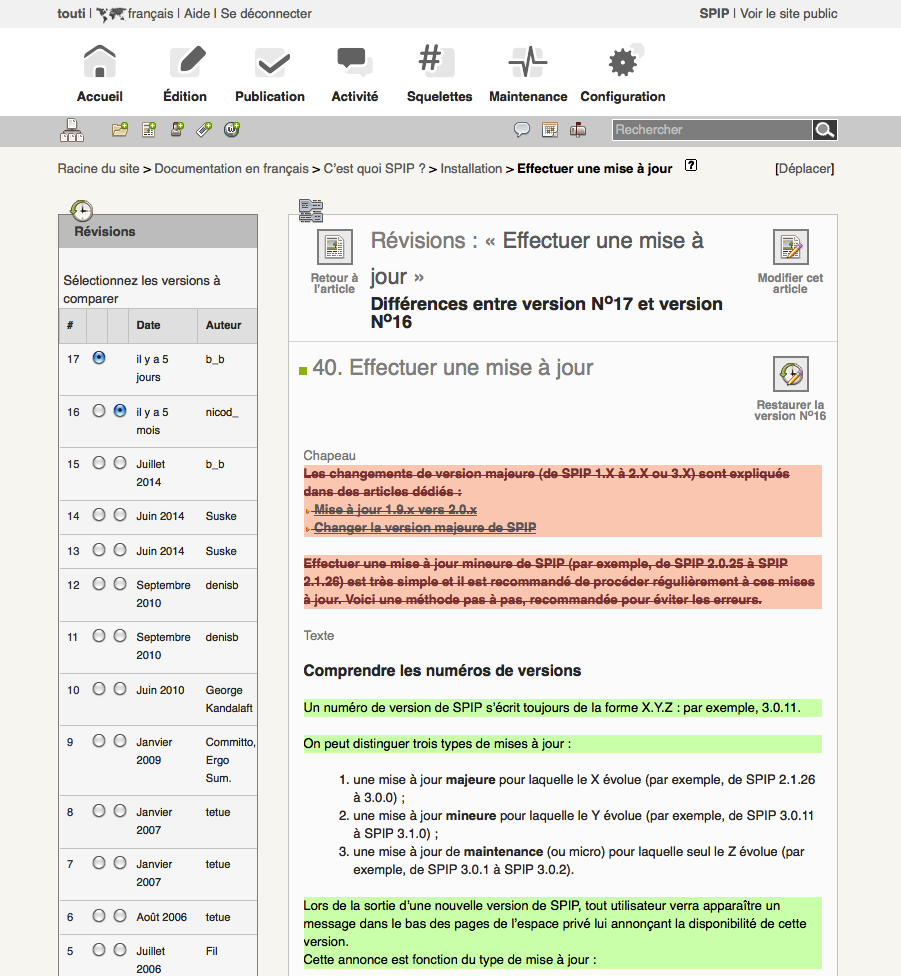
Task: Click the Voir le site public link
Action: [x=788, y=14]
